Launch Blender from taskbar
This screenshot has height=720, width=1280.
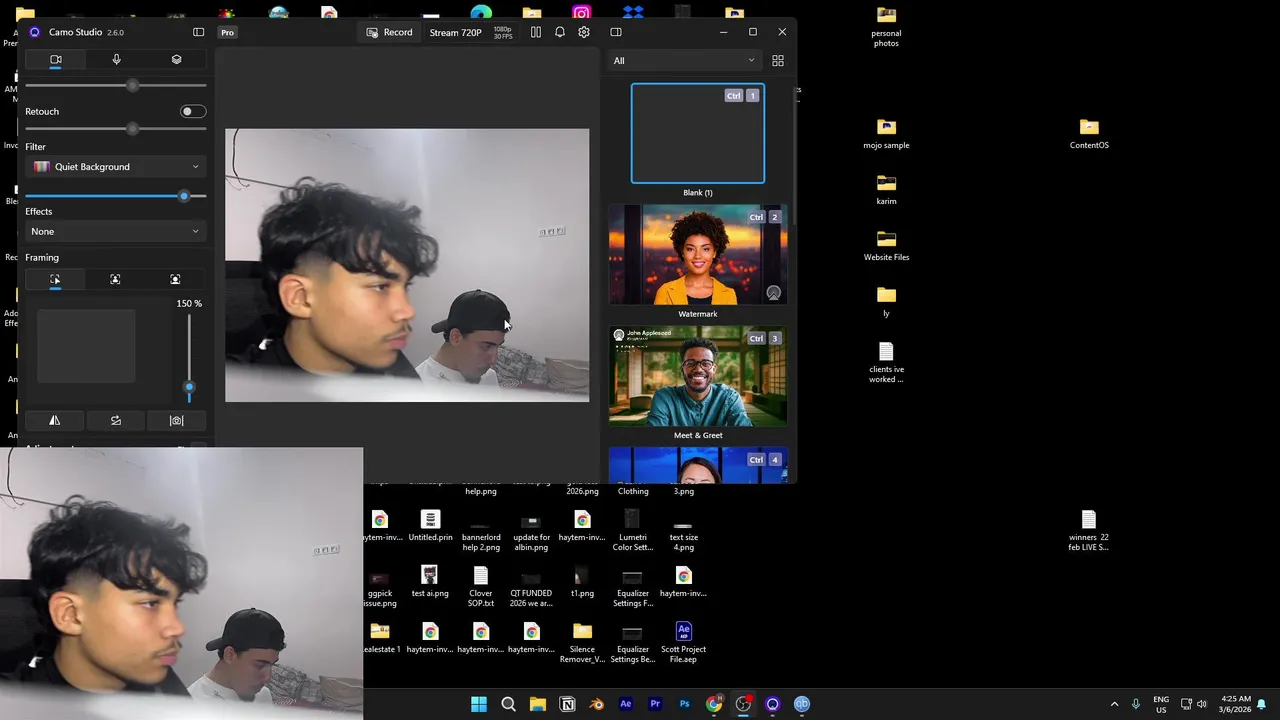(x=596, y=704)
